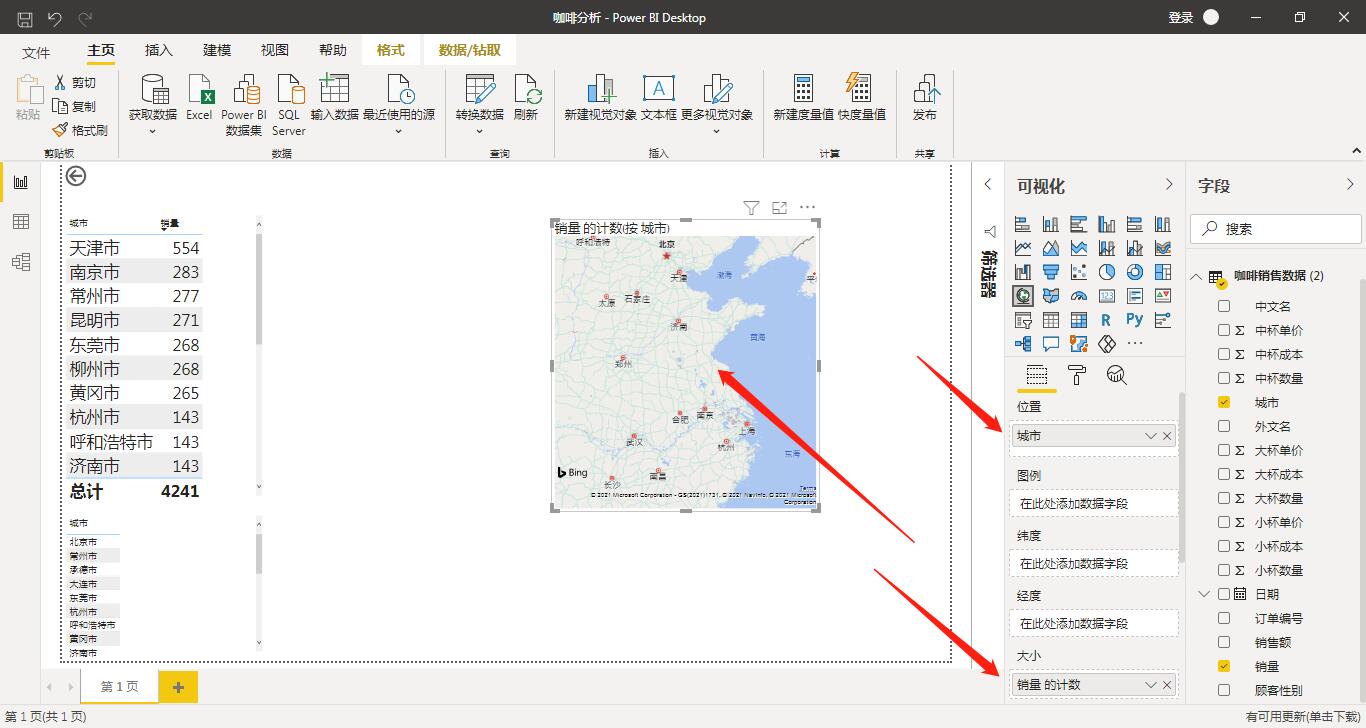
Task: Expand the Filters pane arrow
Action: pos(988,184)
